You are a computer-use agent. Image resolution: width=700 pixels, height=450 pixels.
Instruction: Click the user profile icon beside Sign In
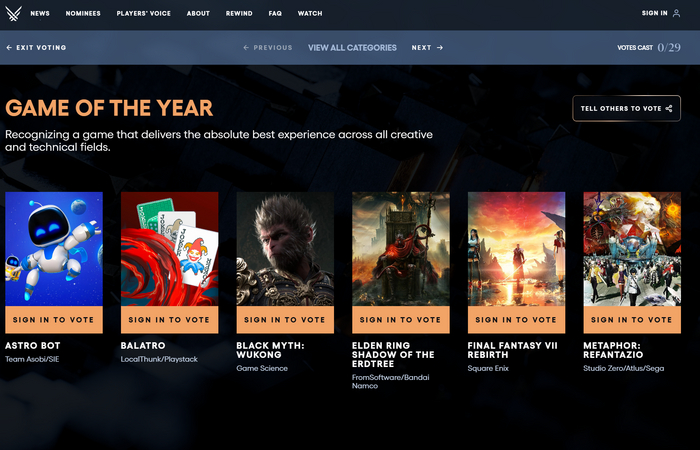[676, 13]
